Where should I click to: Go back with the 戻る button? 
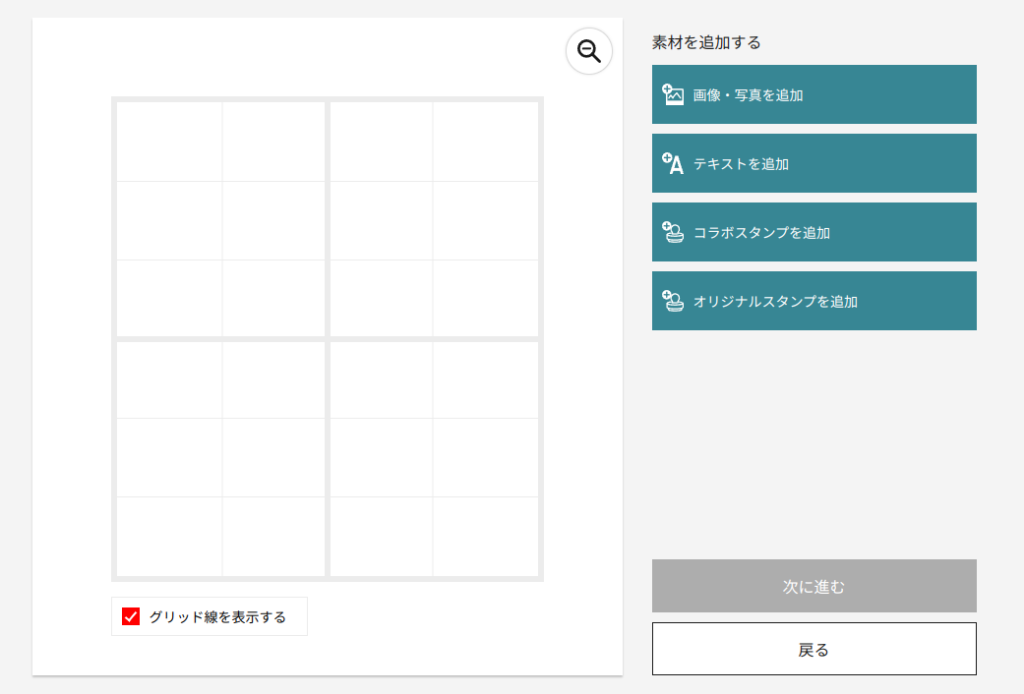pos(814,649)
